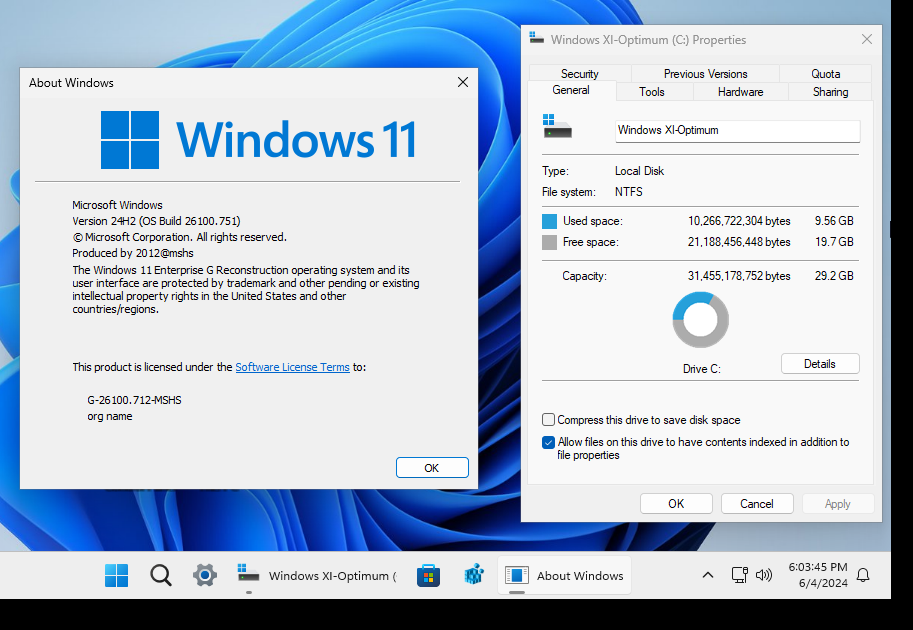Open the Windows Start menu
This screenshot has width=913, height=630.
pyautogui.click(x=116, y=575)
